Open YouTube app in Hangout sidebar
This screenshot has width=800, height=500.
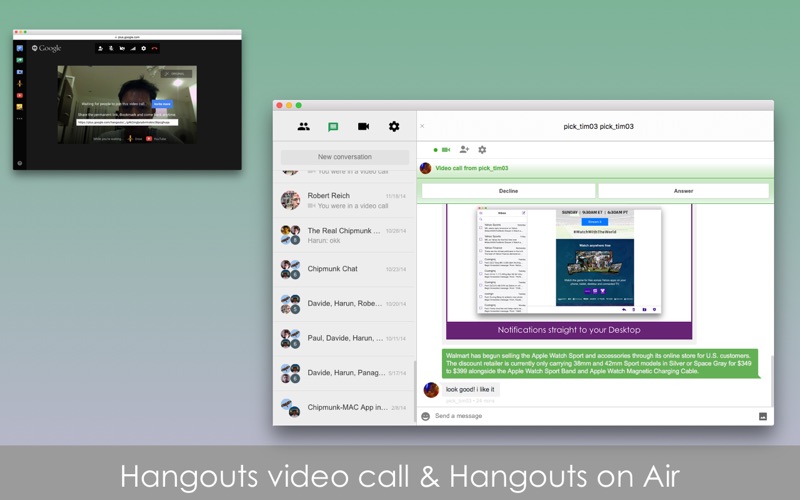[x=19, y=95]
